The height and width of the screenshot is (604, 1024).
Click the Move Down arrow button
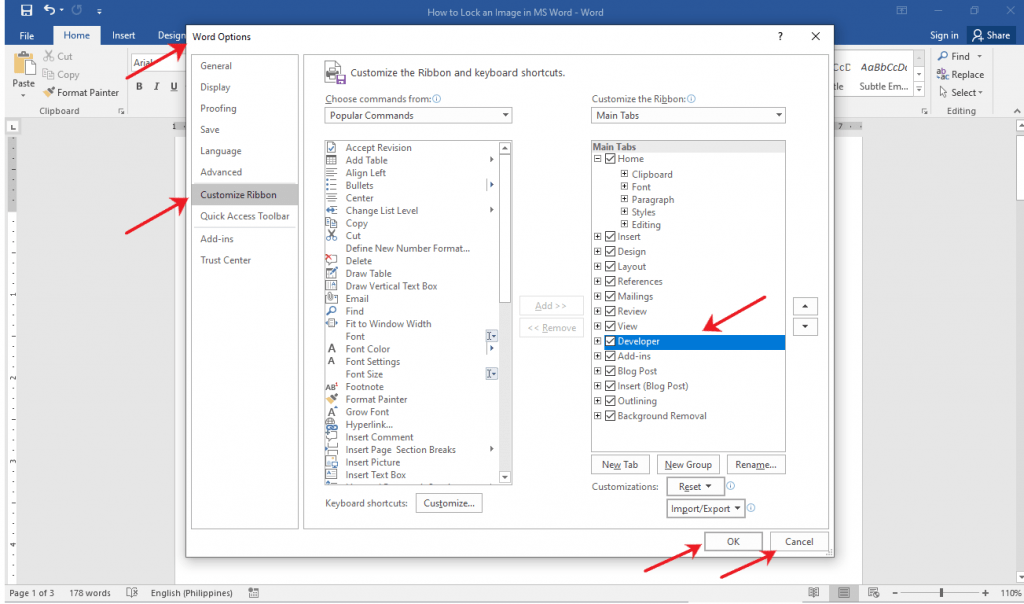[x=805, y=326]
